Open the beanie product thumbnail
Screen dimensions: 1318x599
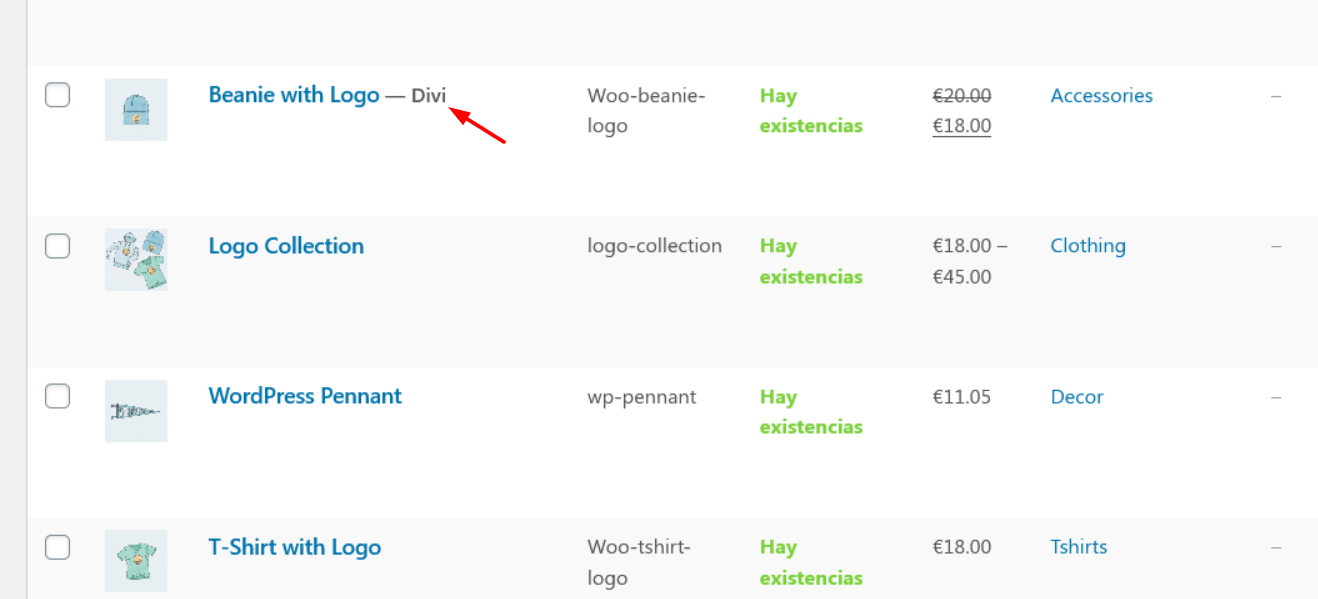point(136,110)
